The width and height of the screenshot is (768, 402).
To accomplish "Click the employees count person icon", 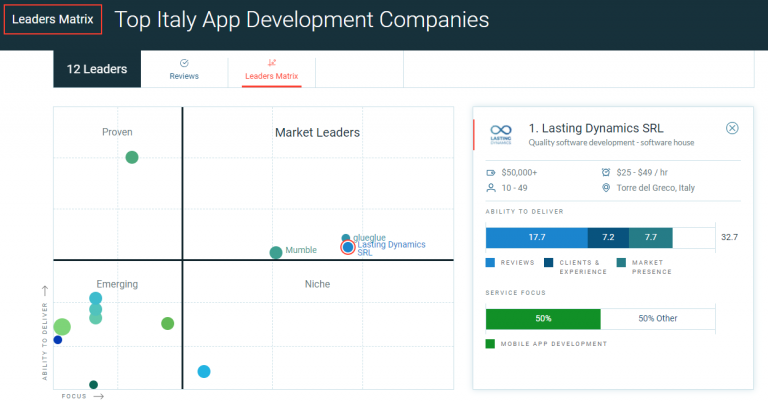I will click(x=491, y=187).
